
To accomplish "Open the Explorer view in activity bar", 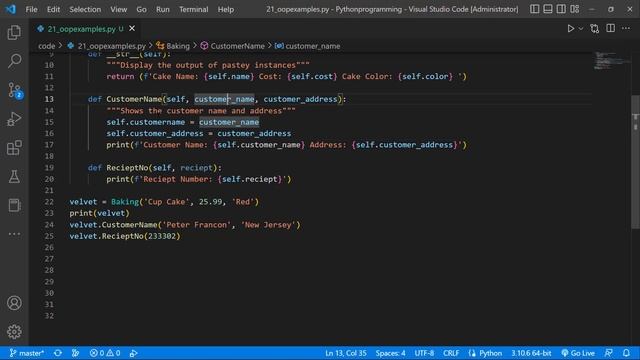I will click(x=14, y=32).
